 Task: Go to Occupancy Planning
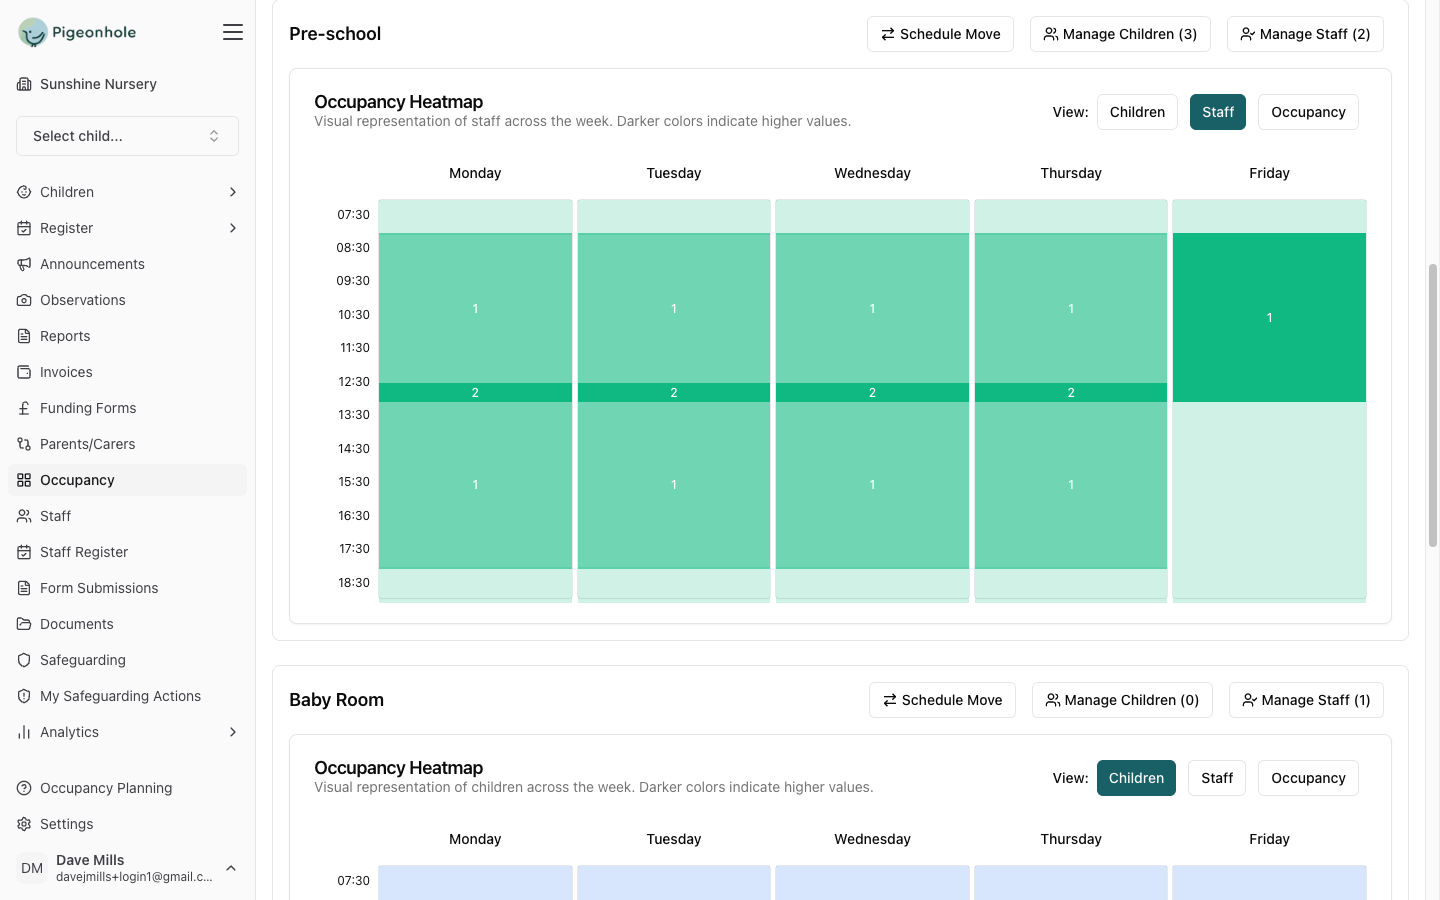click(x=127, y=788)
